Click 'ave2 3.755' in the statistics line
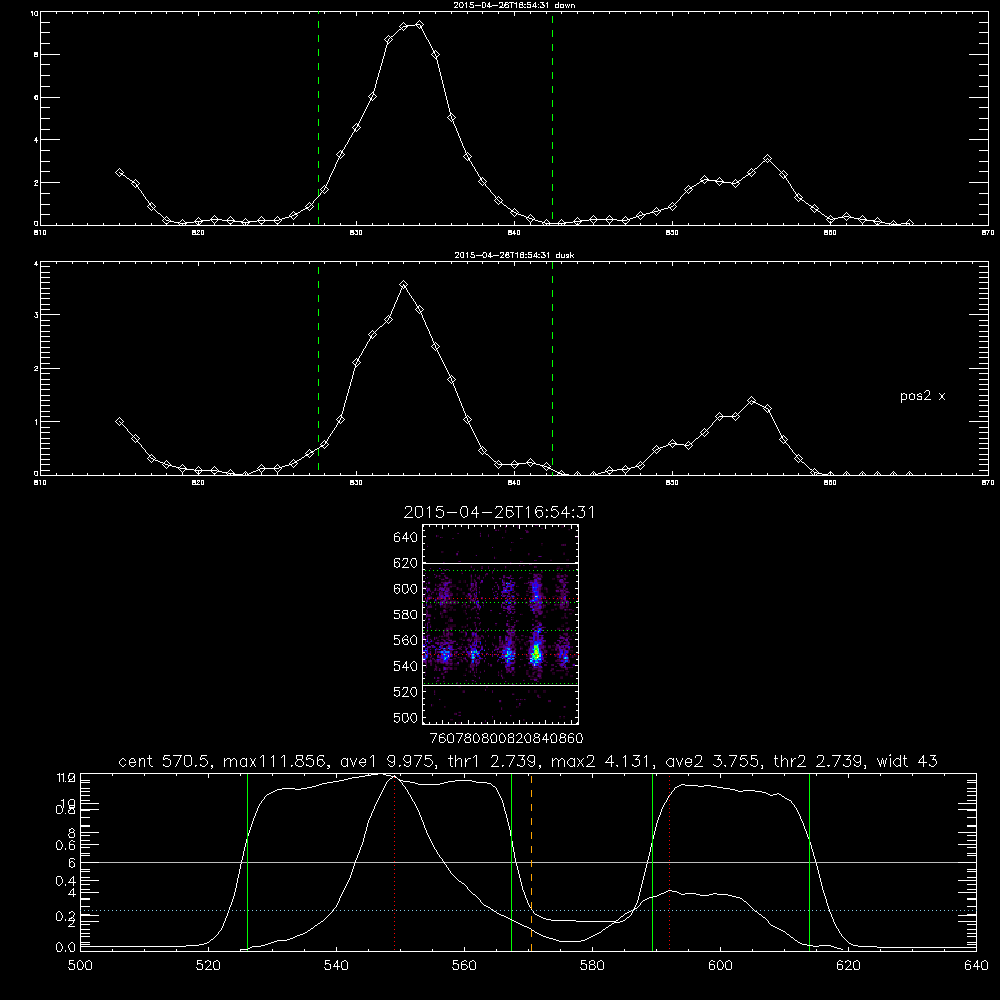Image resolution: width=1000 pixels, height=1000 pixels. point(713,761)
